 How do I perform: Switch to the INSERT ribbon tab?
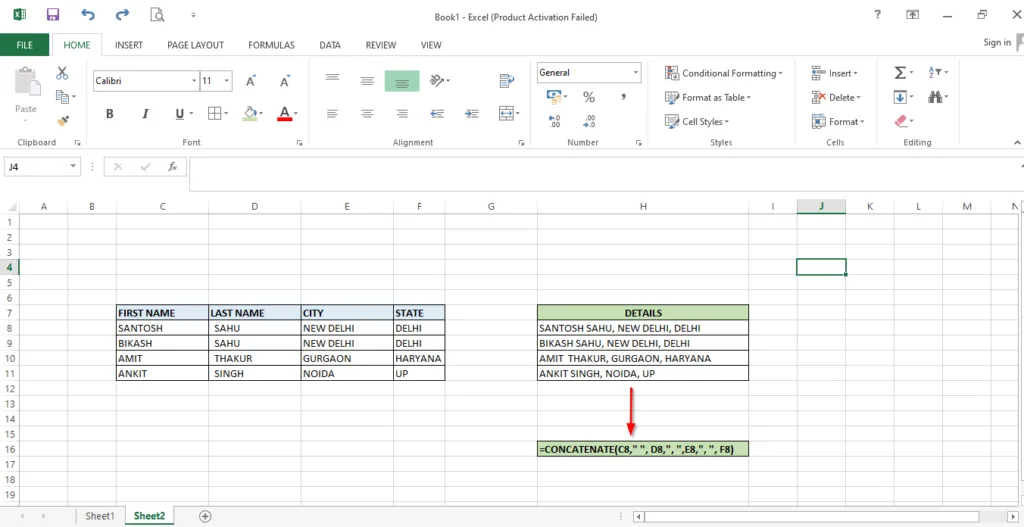[x=129, y=45]
